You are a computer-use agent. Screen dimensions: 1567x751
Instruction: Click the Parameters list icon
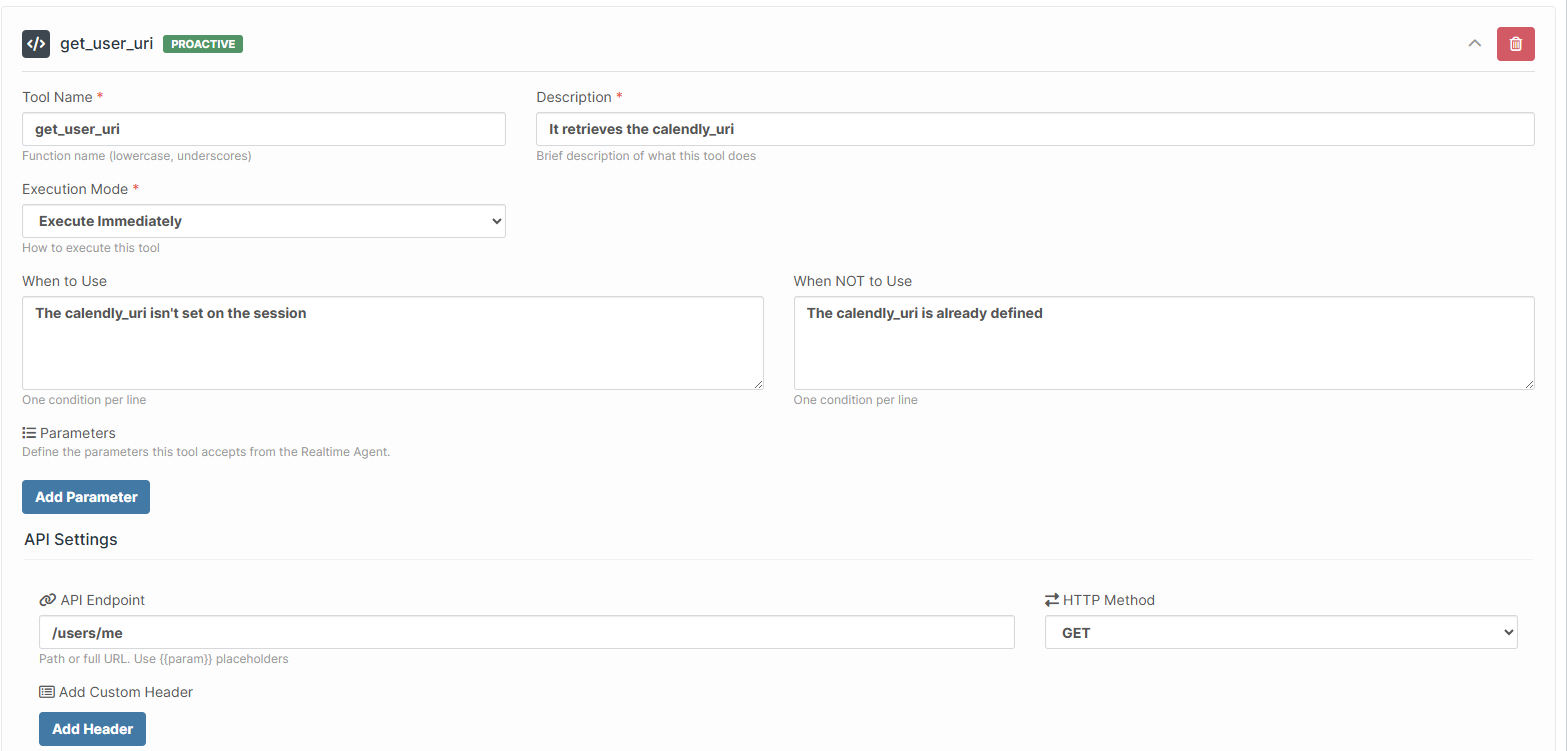29,433
